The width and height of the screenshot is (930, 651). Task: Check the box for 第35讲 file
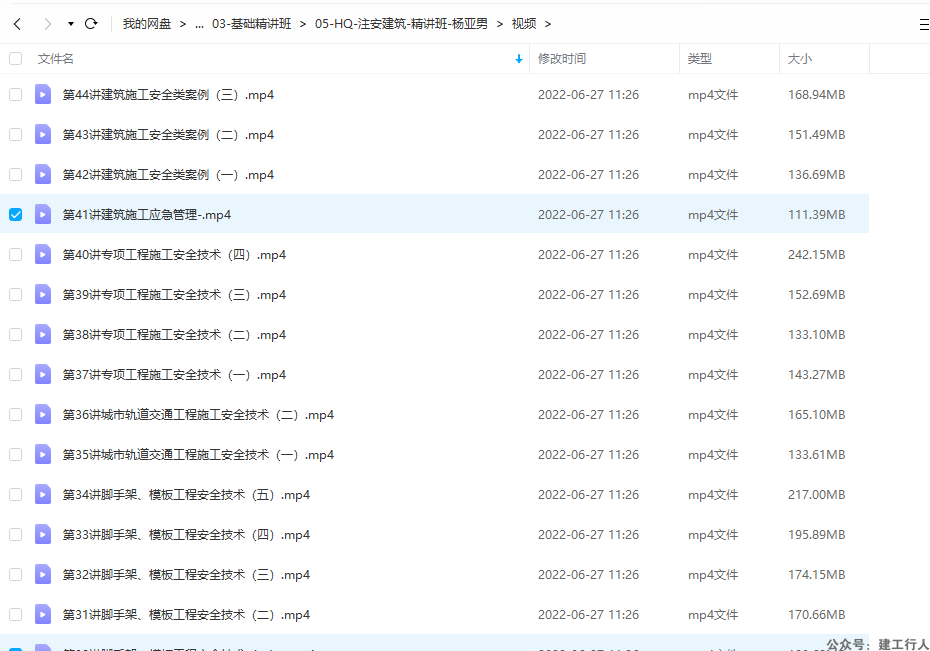tap(15, 455)
